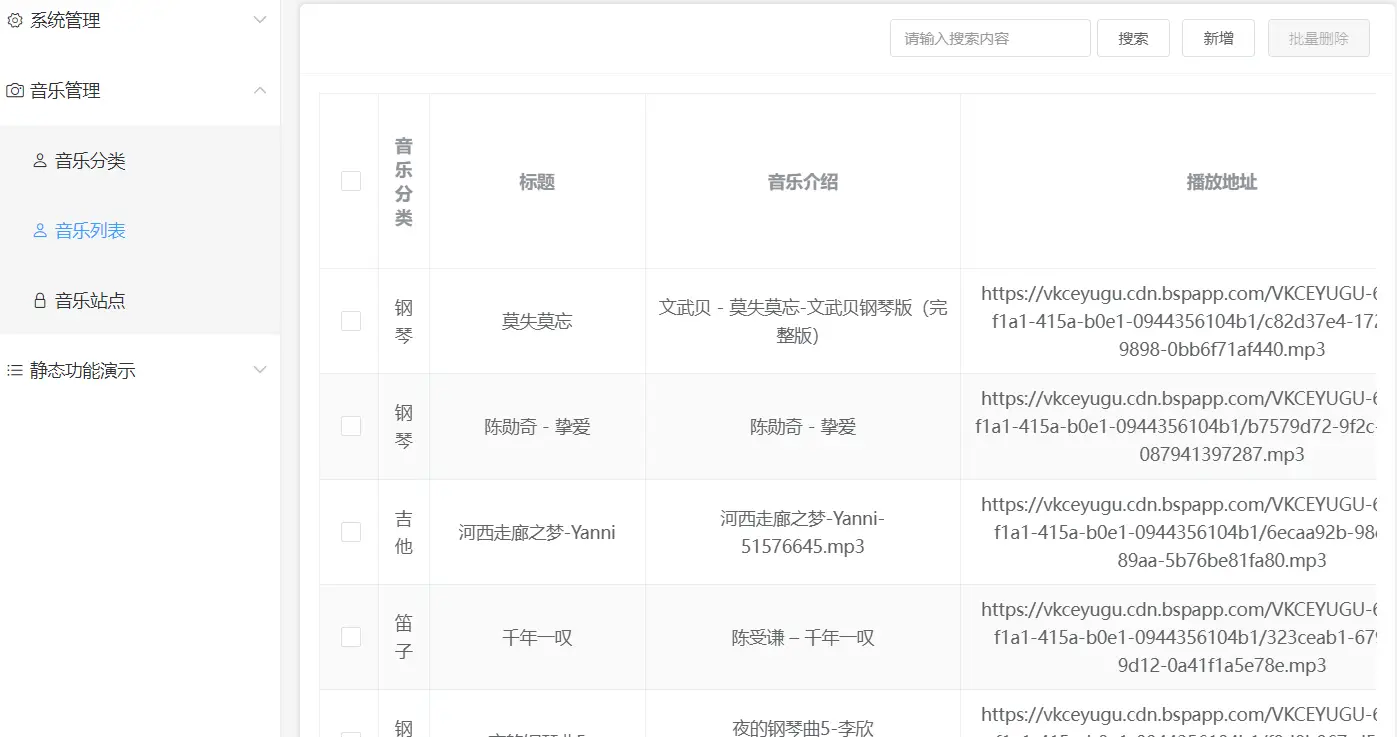Click the user icon beside 音乐列表

[x=40, y=231]
